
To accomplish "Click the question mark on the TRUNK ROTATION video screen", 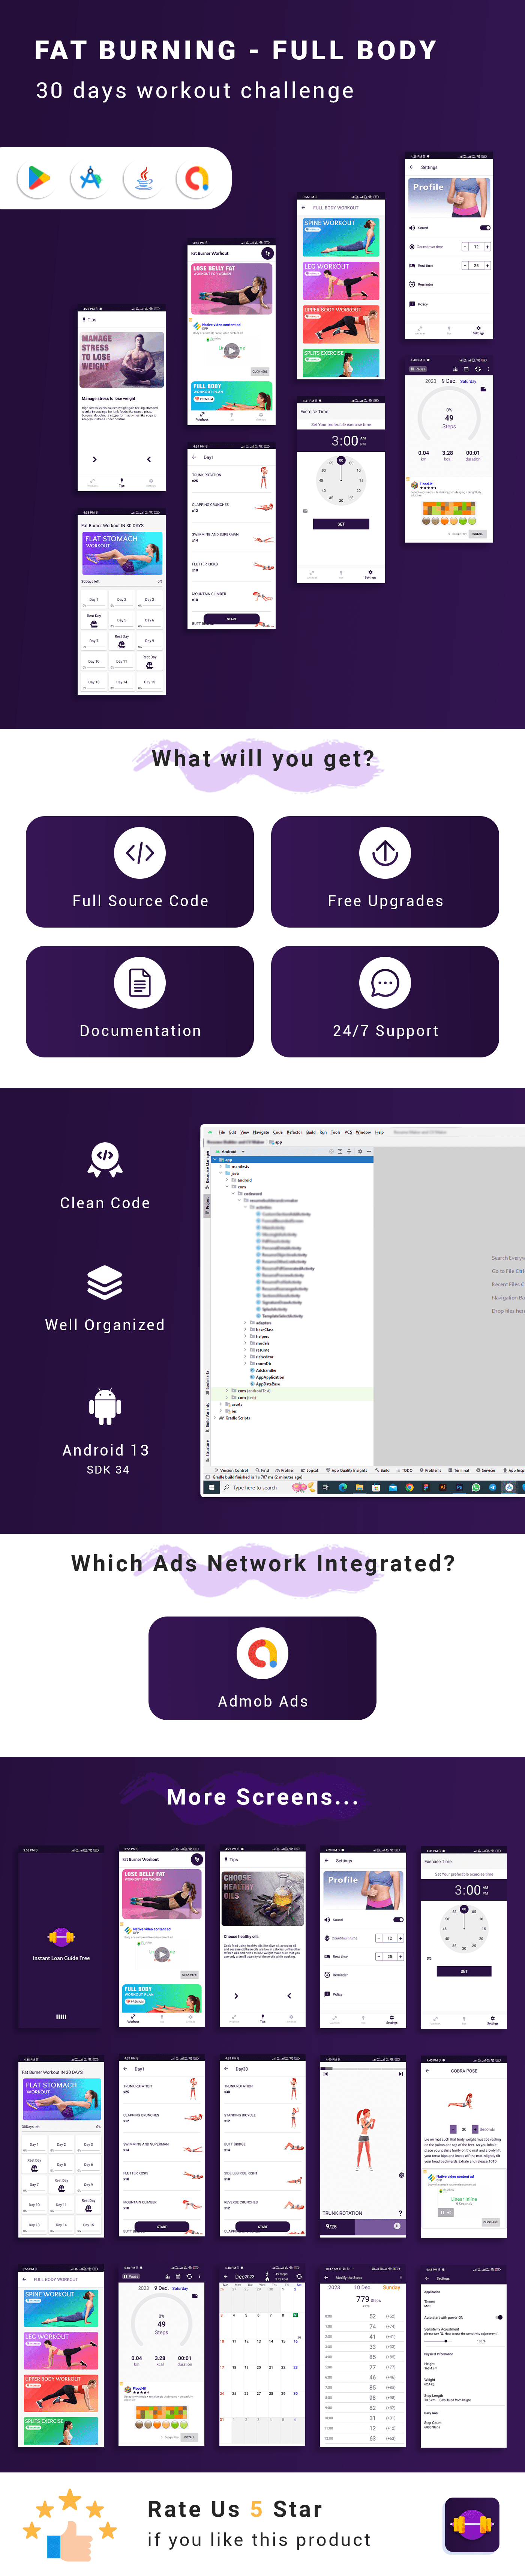I will tap(401, 2213).
